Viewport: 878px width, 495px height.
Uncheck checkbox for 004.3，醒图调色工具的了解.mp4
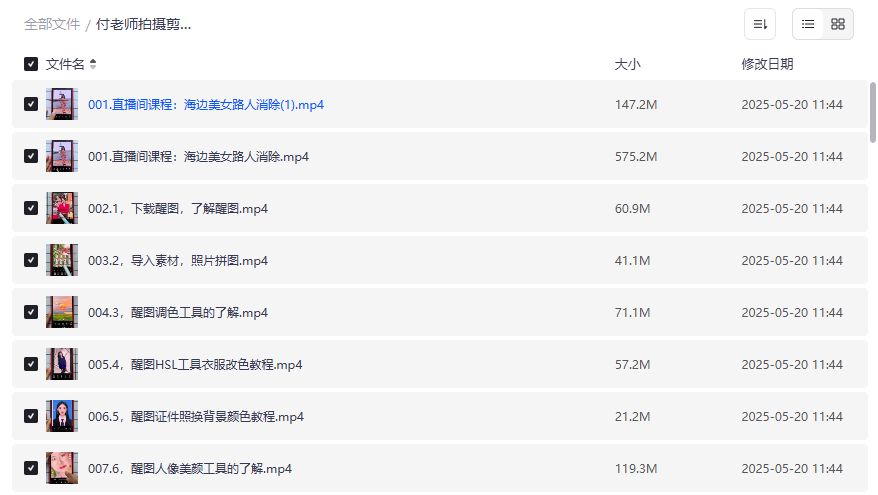point(31,312)
